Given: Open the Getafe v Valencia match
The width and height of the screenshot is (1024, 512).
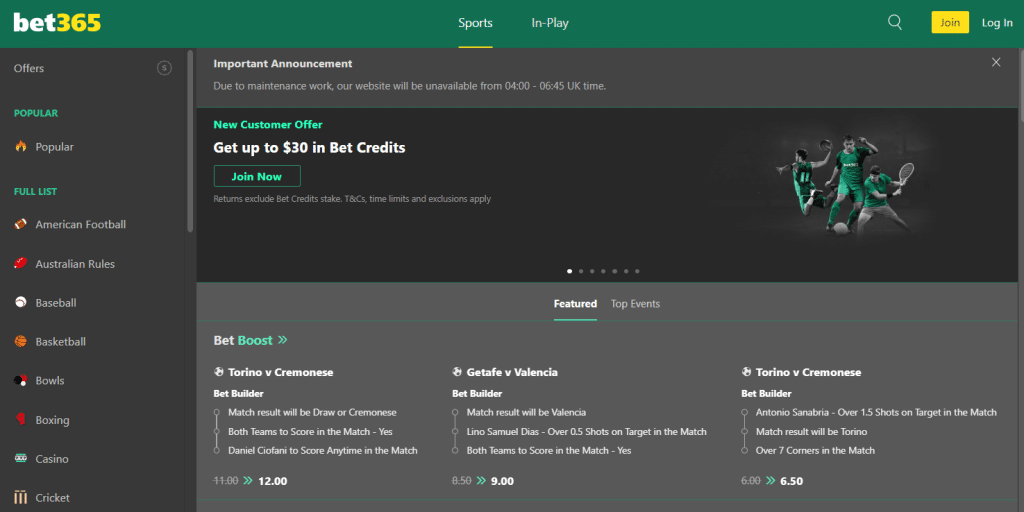Looking at the screenshot, I should (x=512, y=372).
